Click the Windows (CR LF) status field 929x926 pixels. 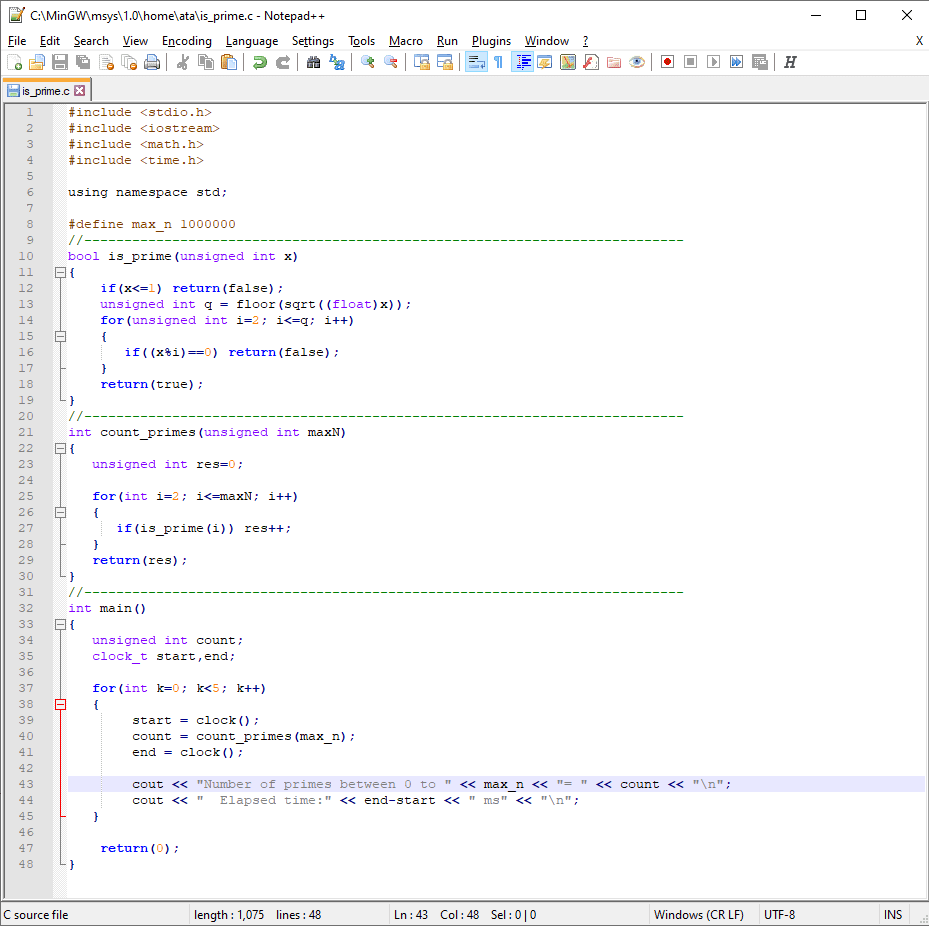tap(699, 915)
